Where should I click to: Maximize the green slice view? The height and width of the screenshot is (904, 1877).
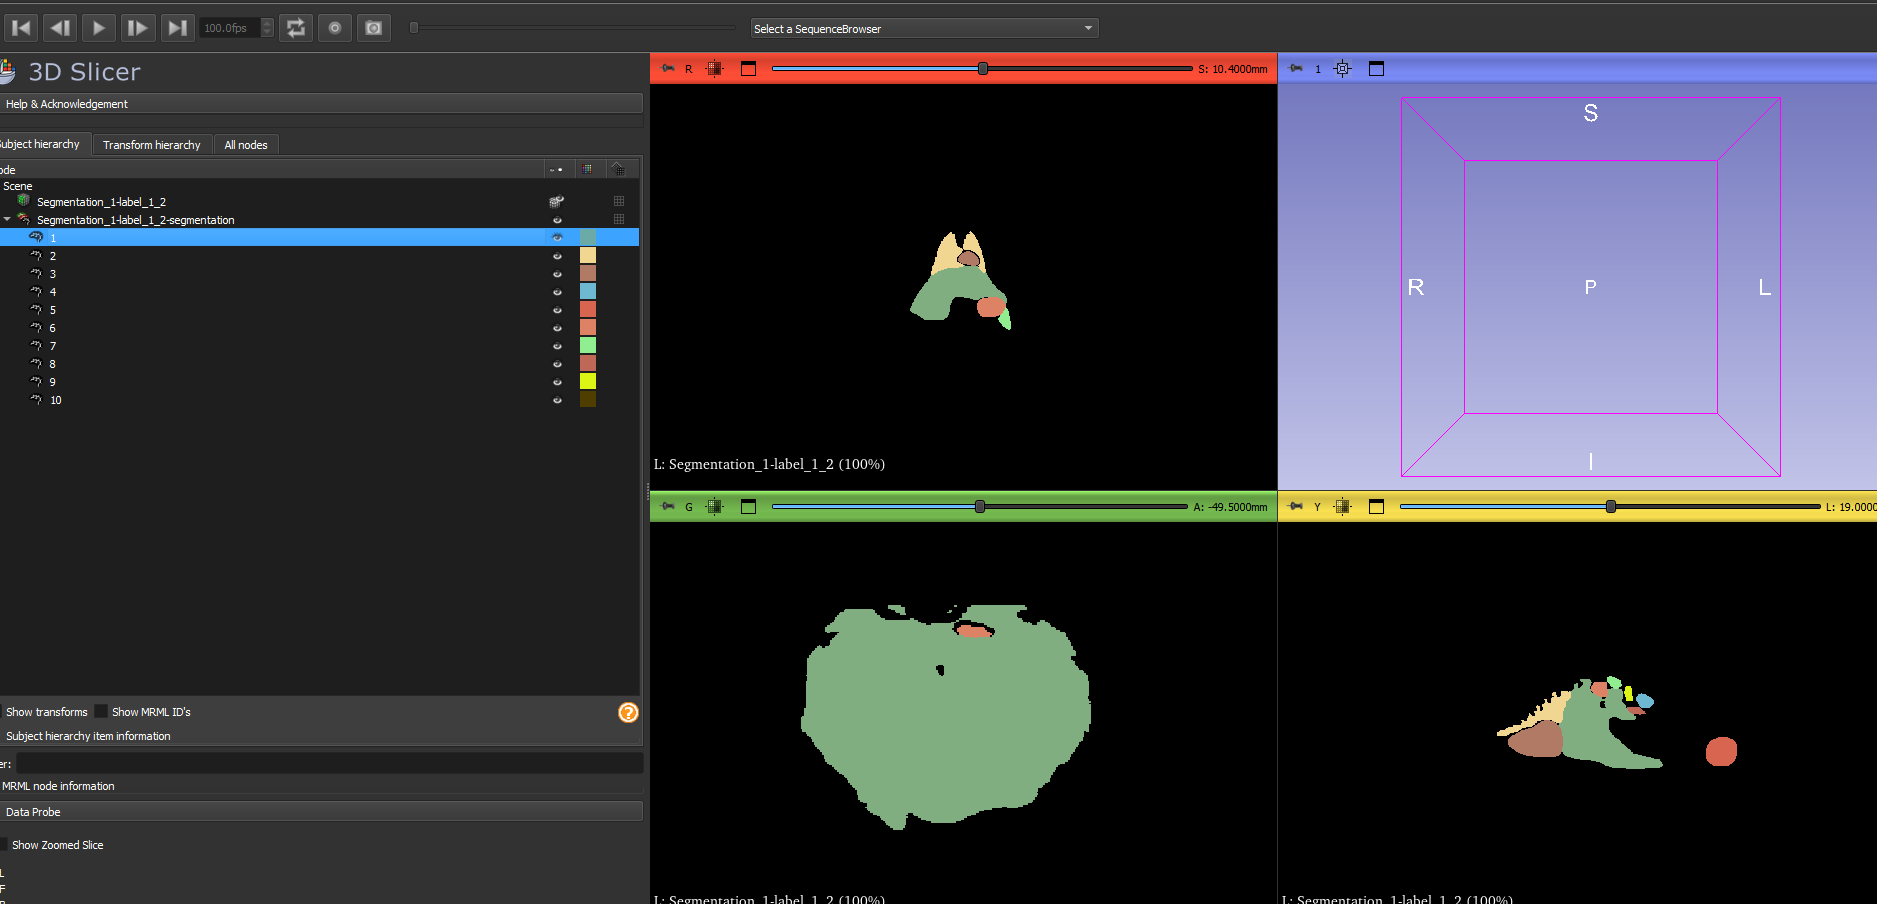click(748, 507)
